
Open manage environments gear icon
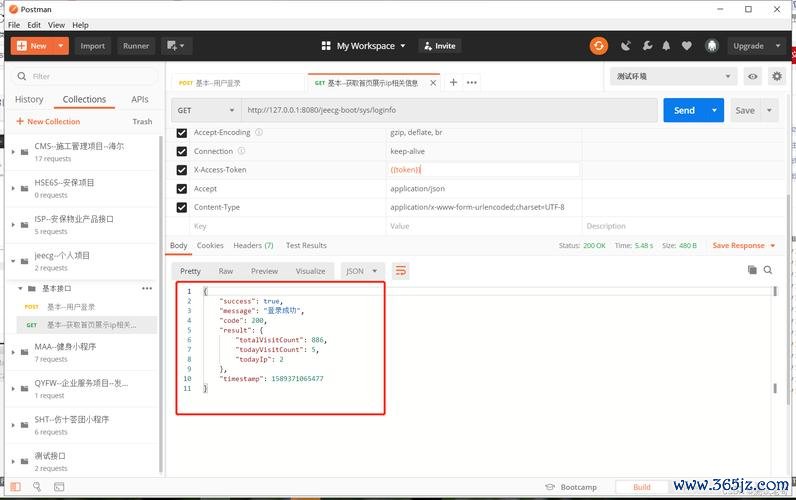[777, 76]
